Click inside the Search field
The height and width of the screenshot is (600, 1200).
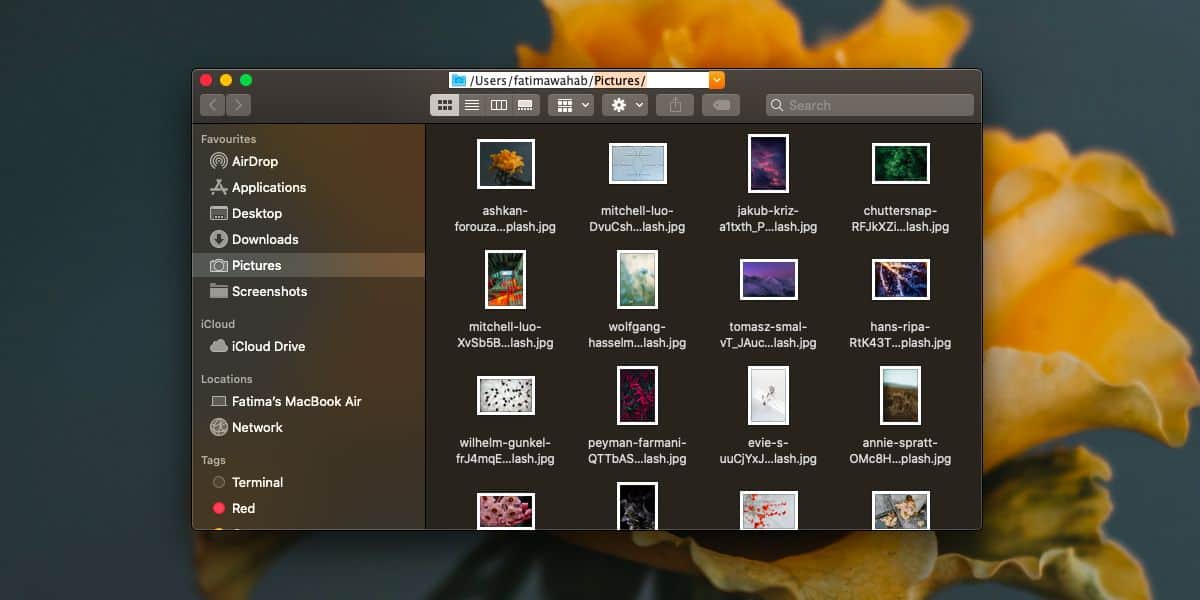(x=868, y=104)
